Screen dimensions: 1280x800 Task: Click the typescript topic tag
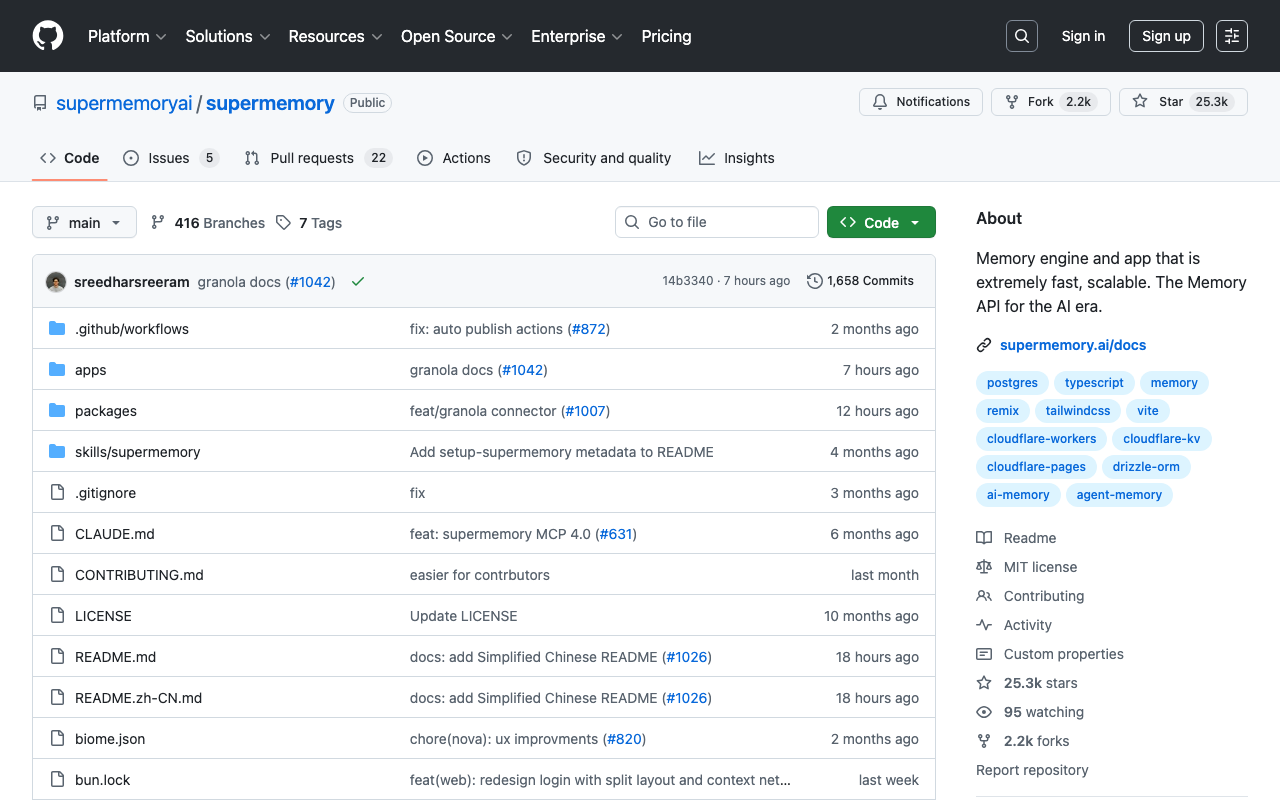click(1094, 383)
